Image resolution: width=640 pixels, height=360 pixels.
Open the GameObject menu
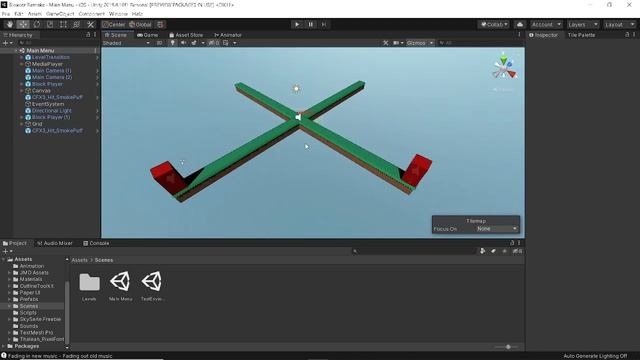tap(60, 14)
